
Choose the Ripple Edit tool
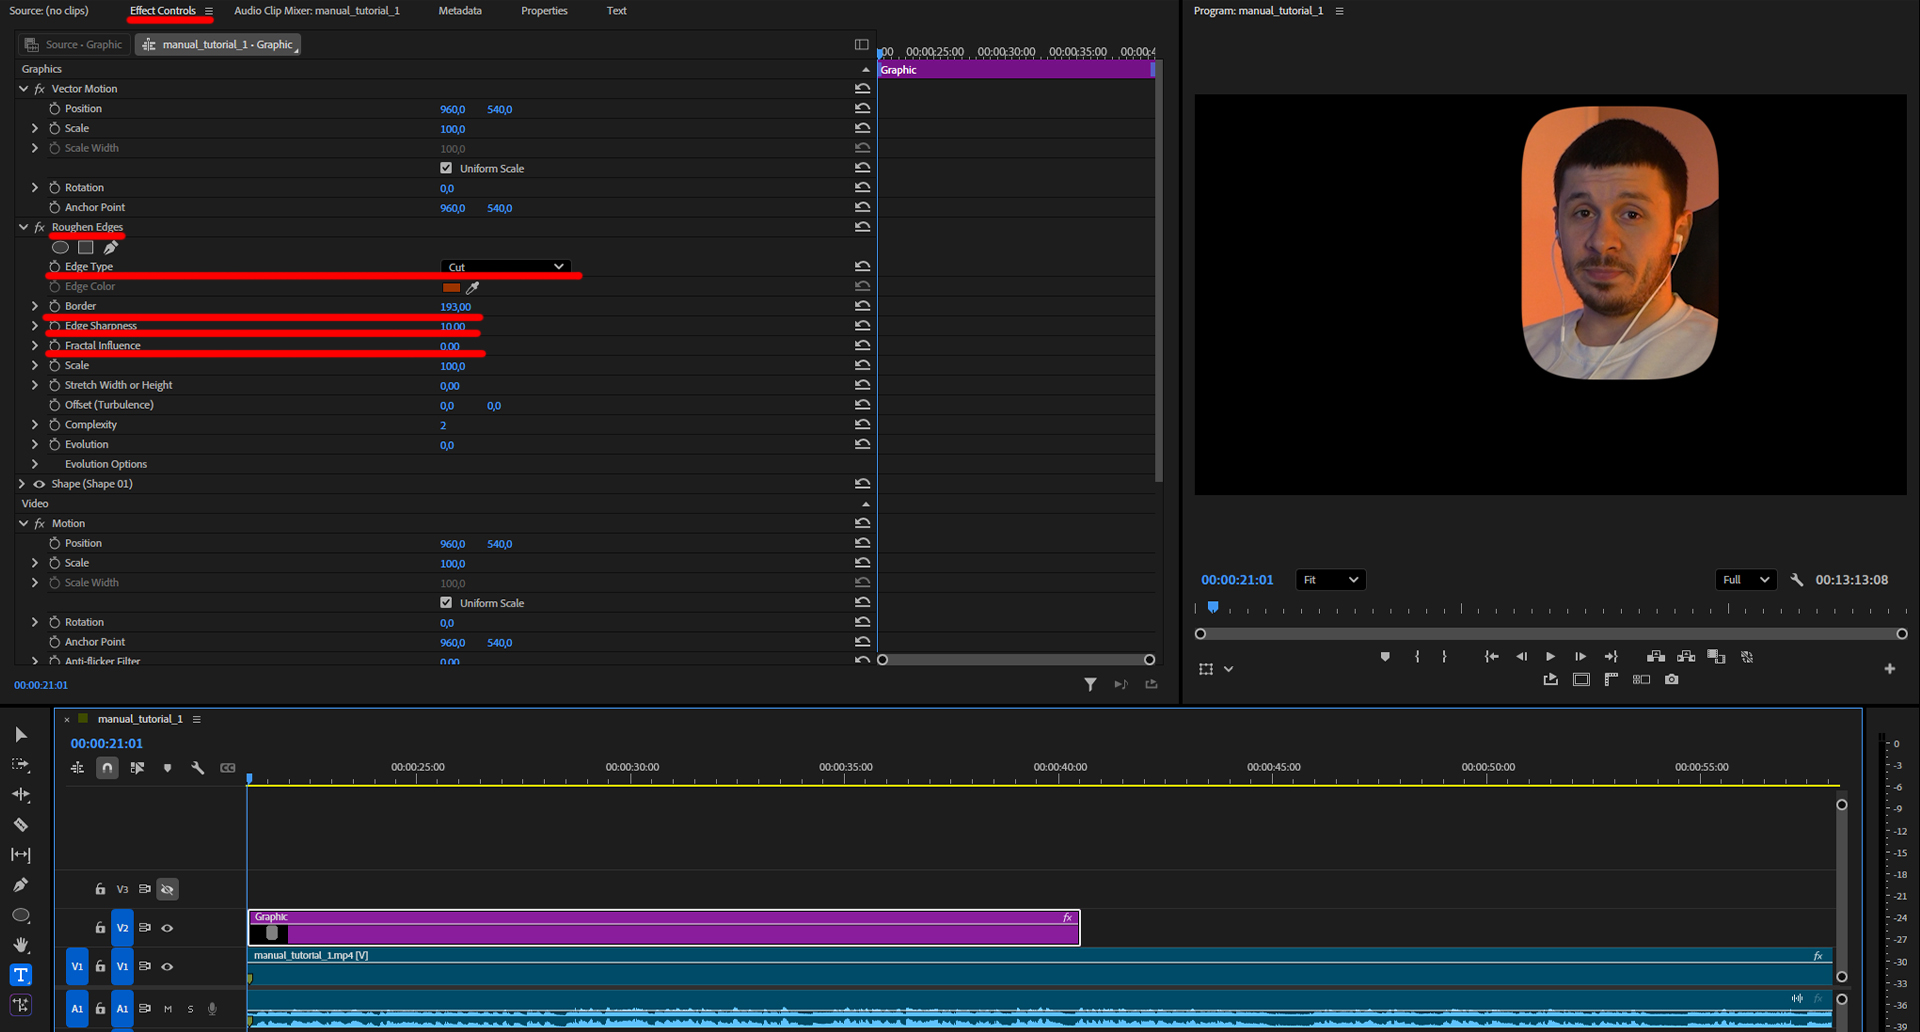(x=21, y=795)
